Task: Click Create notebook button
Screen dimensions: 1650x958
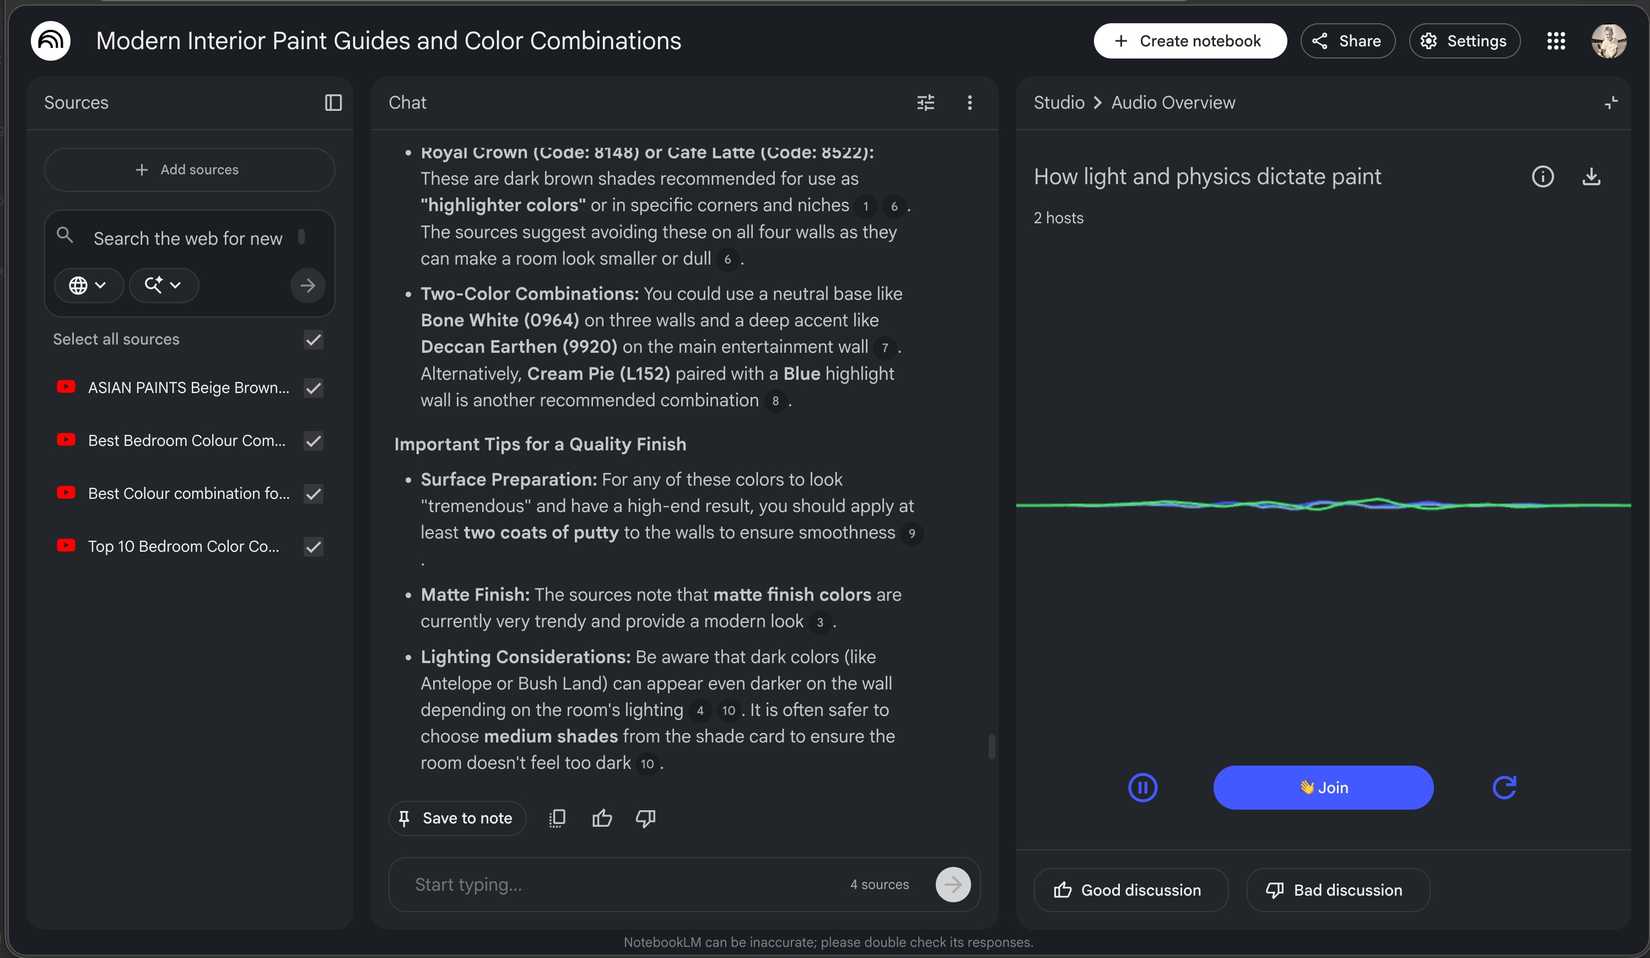Action: pyautogui.click(x=1189, y=41)
